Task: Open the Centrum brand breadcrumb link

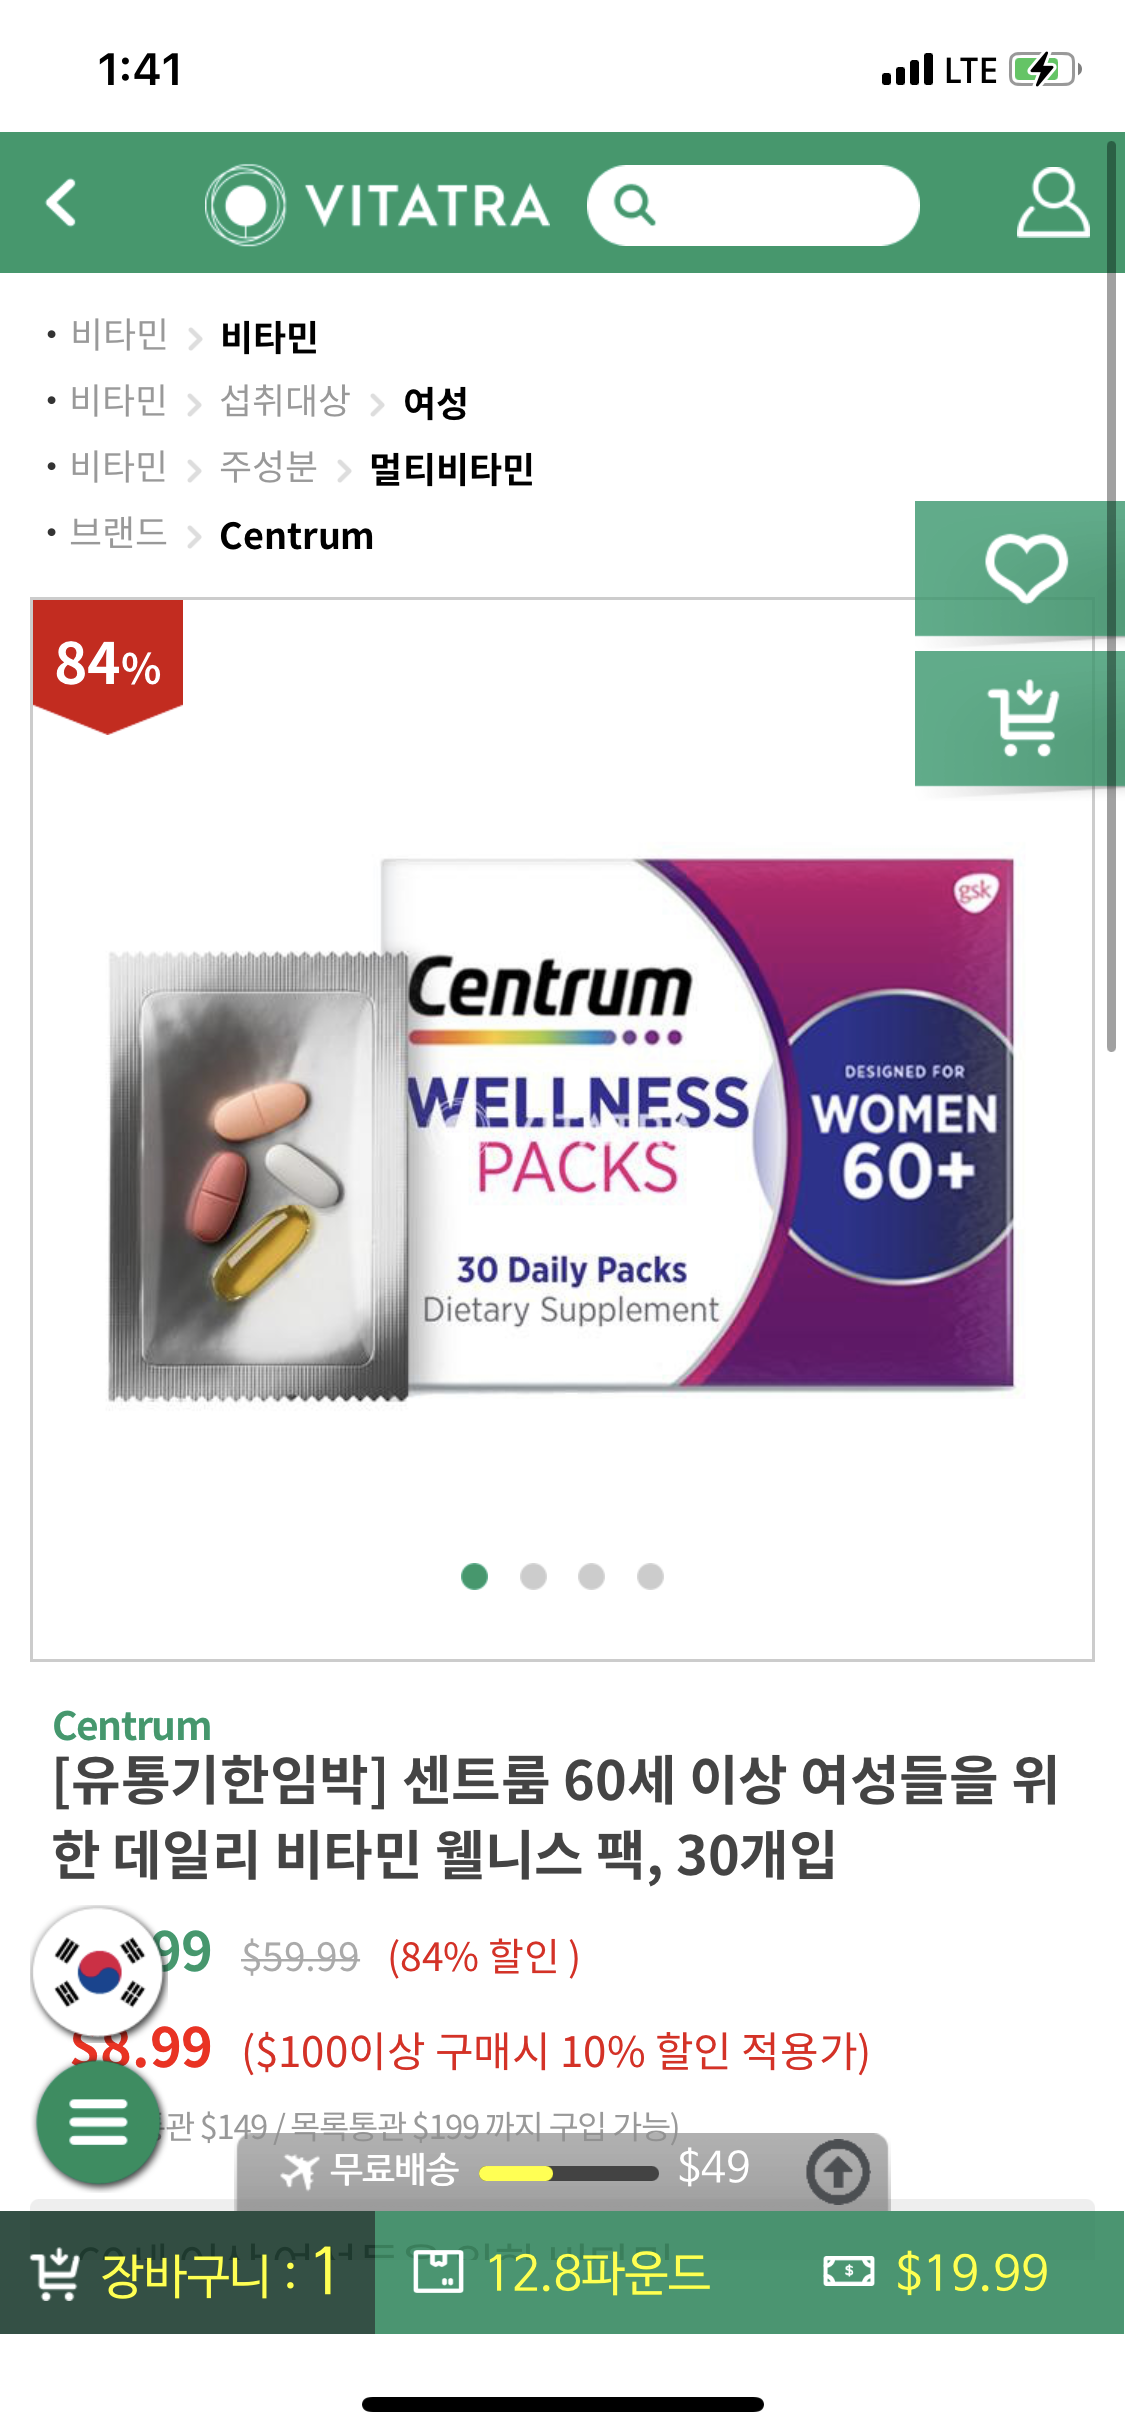Action: pos(296,536)
